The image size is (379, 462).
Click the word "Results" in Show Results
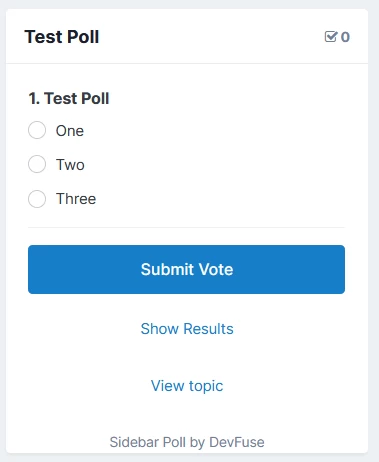(208, 329)
